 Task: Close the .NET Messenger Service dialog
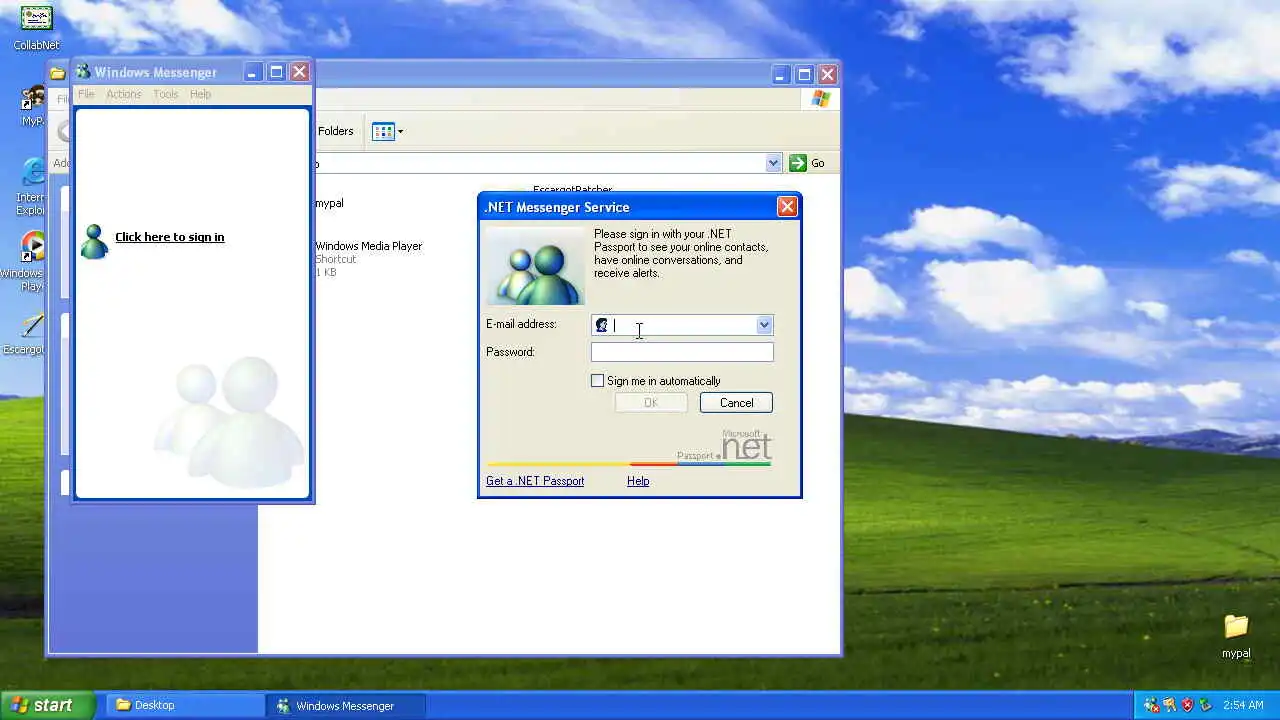click(787, 207)
